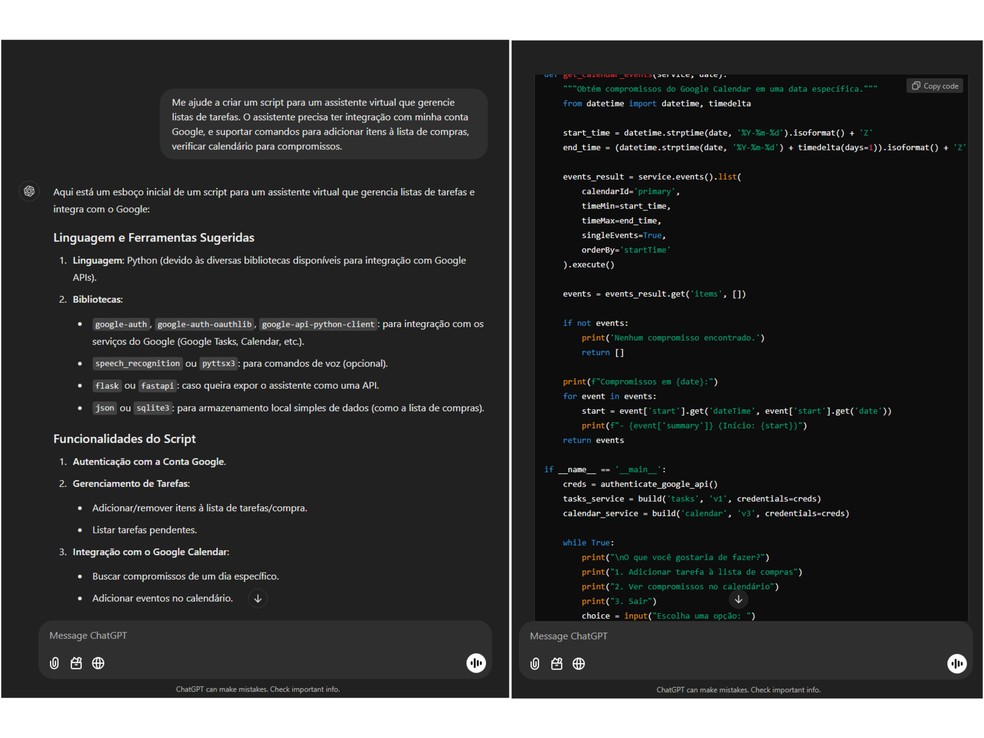Click code line 'orderBy='startTime''
The height and width of the screenshot is (738, 984).
point(626,250)
